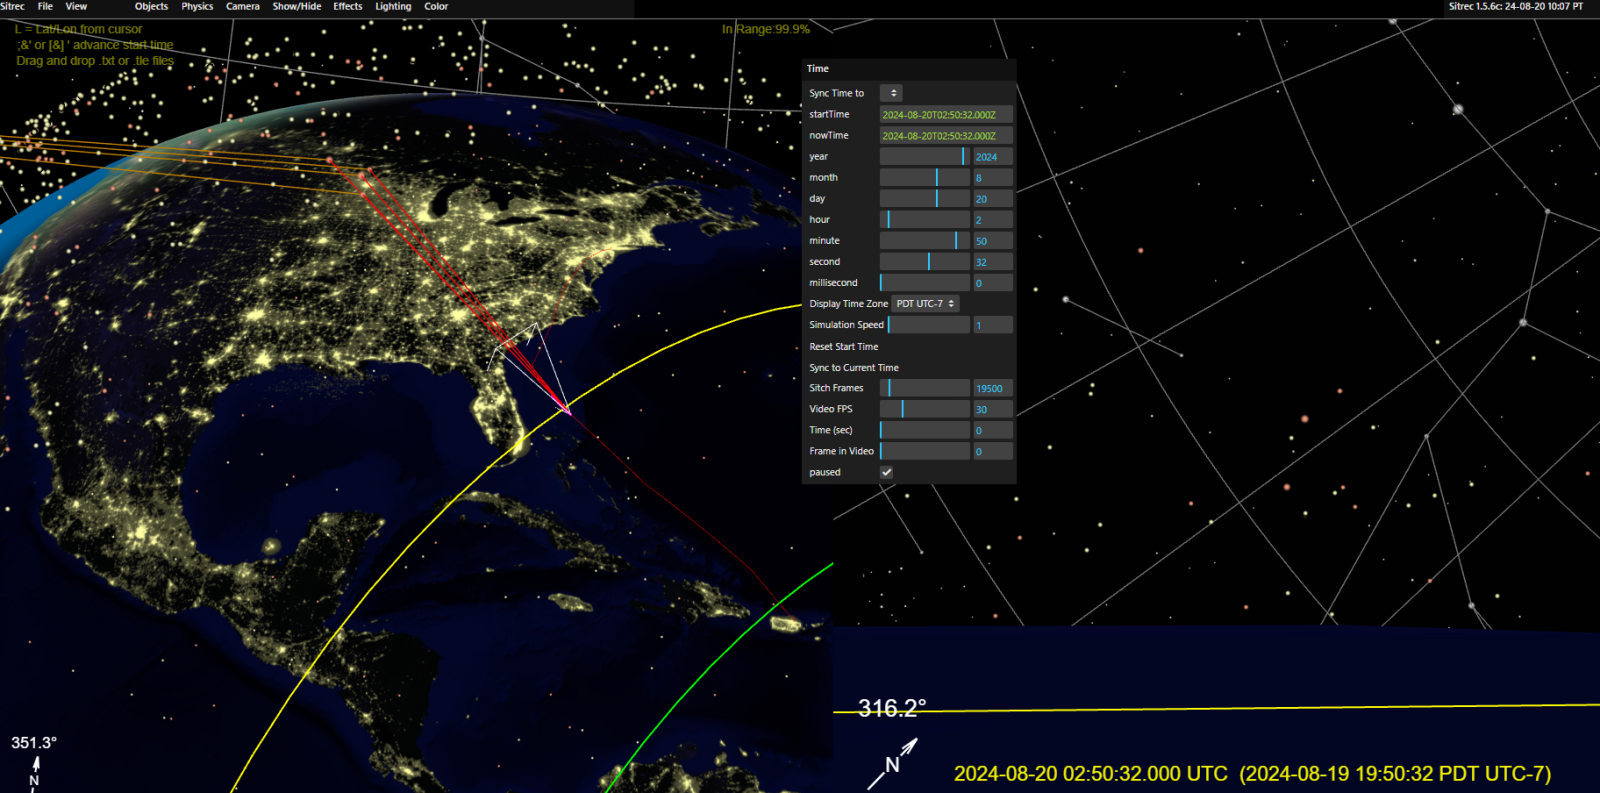Open the Camera menu
Screen dimensions: 1600x793
coord(242,7)
